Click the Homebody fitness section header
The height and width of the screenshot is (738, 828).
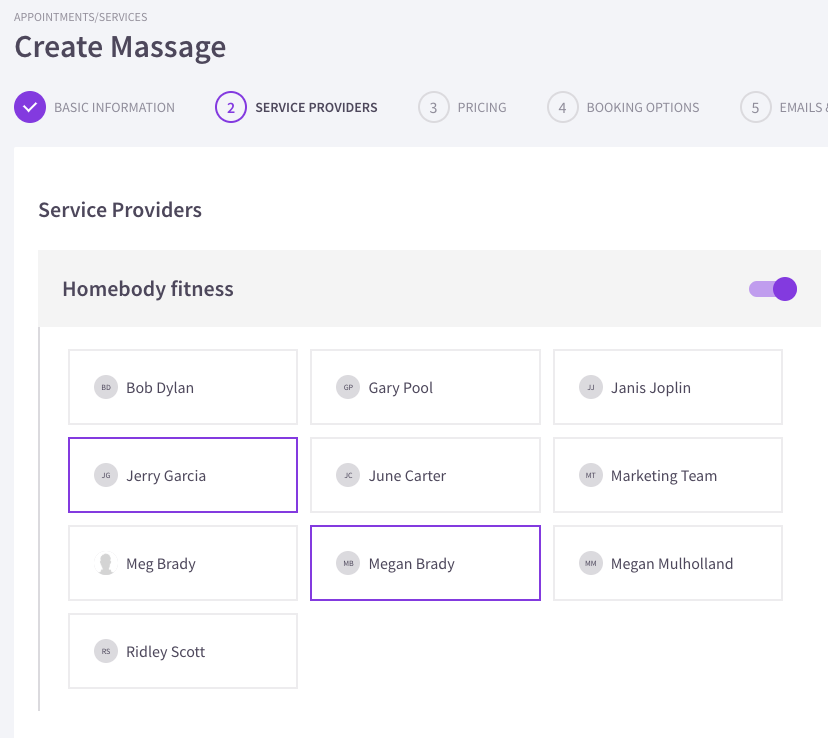pos(429,289)
